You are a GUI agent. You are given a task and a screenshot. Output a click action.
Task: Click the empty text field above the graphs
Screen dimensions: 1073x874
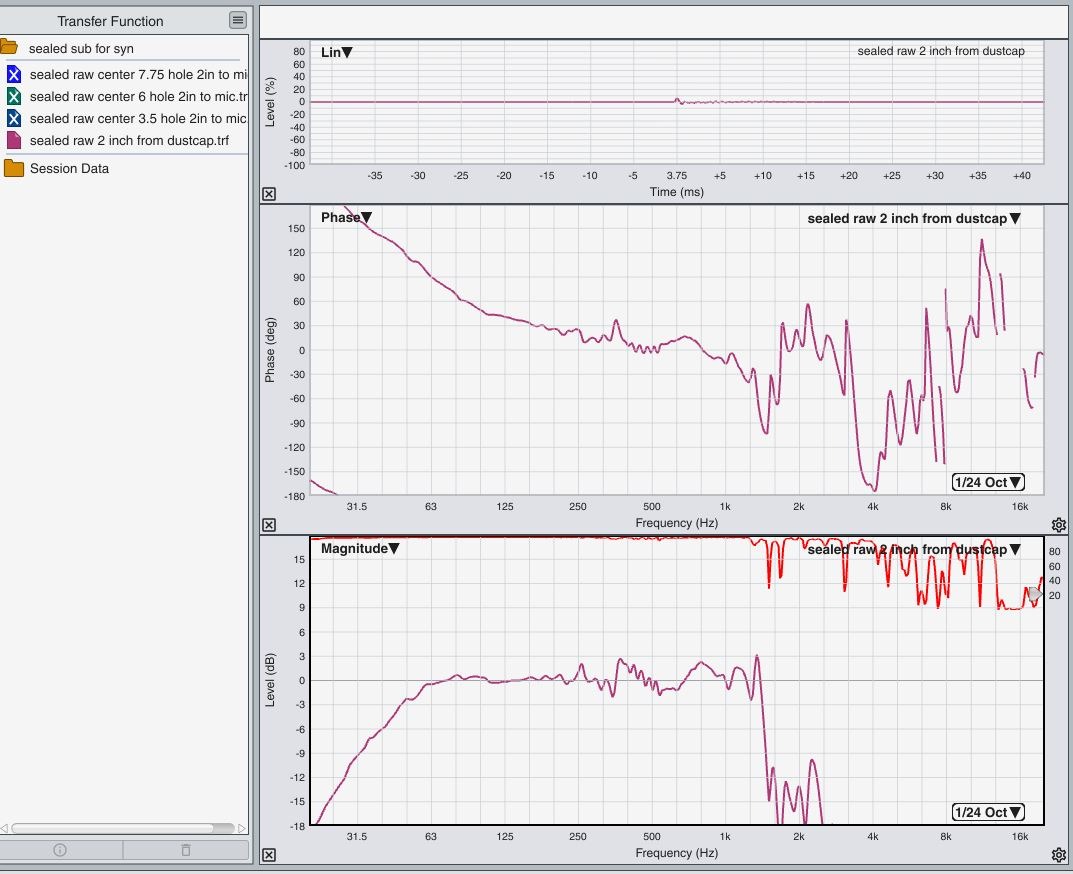click(663, 22)
